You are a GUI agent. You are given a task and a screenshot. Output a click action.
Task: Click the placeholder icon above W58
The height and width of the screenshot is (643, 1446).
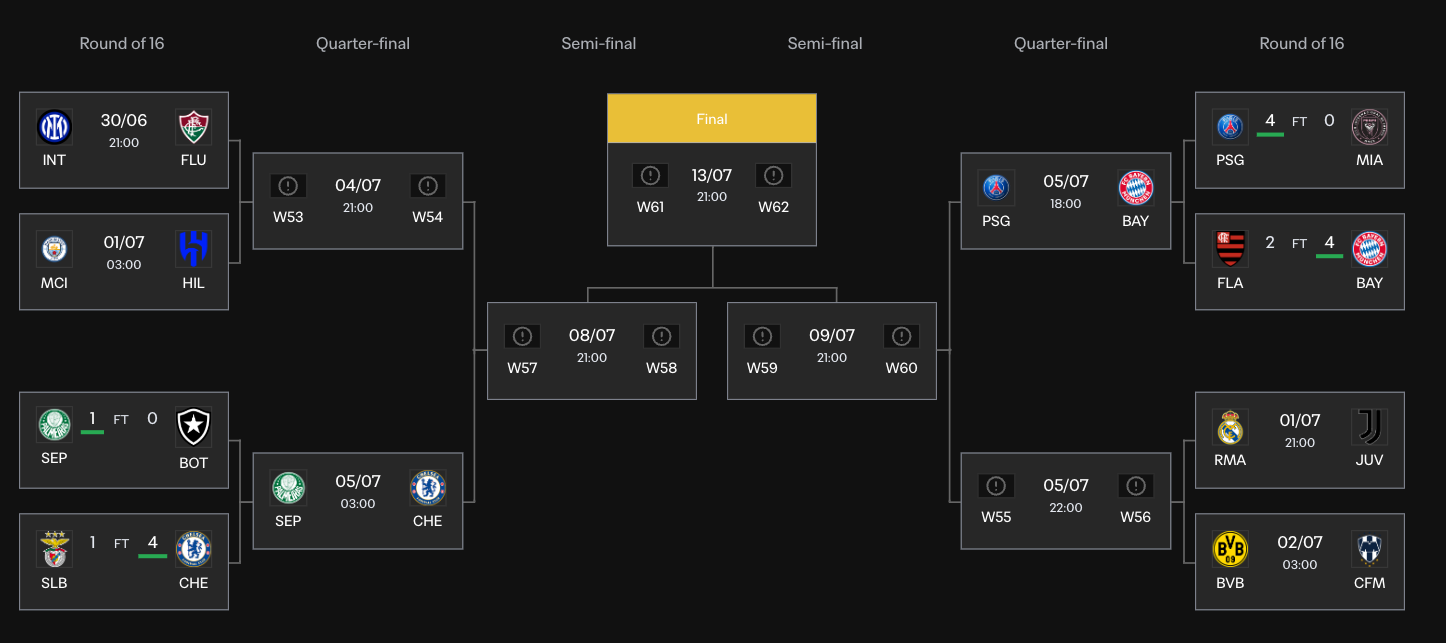tap(661, 337)
